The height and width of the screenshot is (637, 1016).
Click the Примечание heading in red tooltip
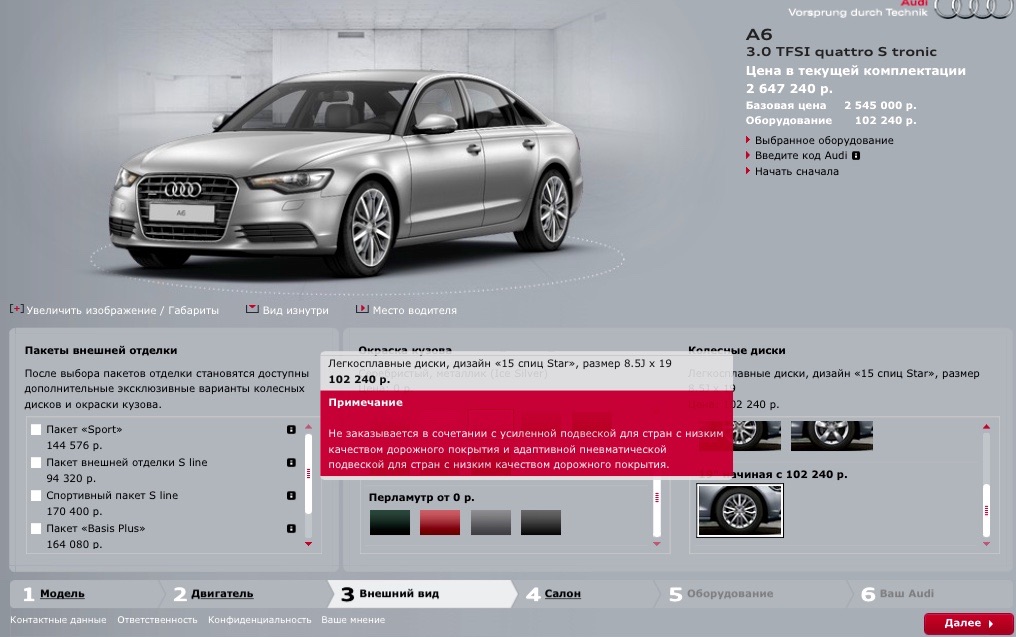[x=365, y=402]
